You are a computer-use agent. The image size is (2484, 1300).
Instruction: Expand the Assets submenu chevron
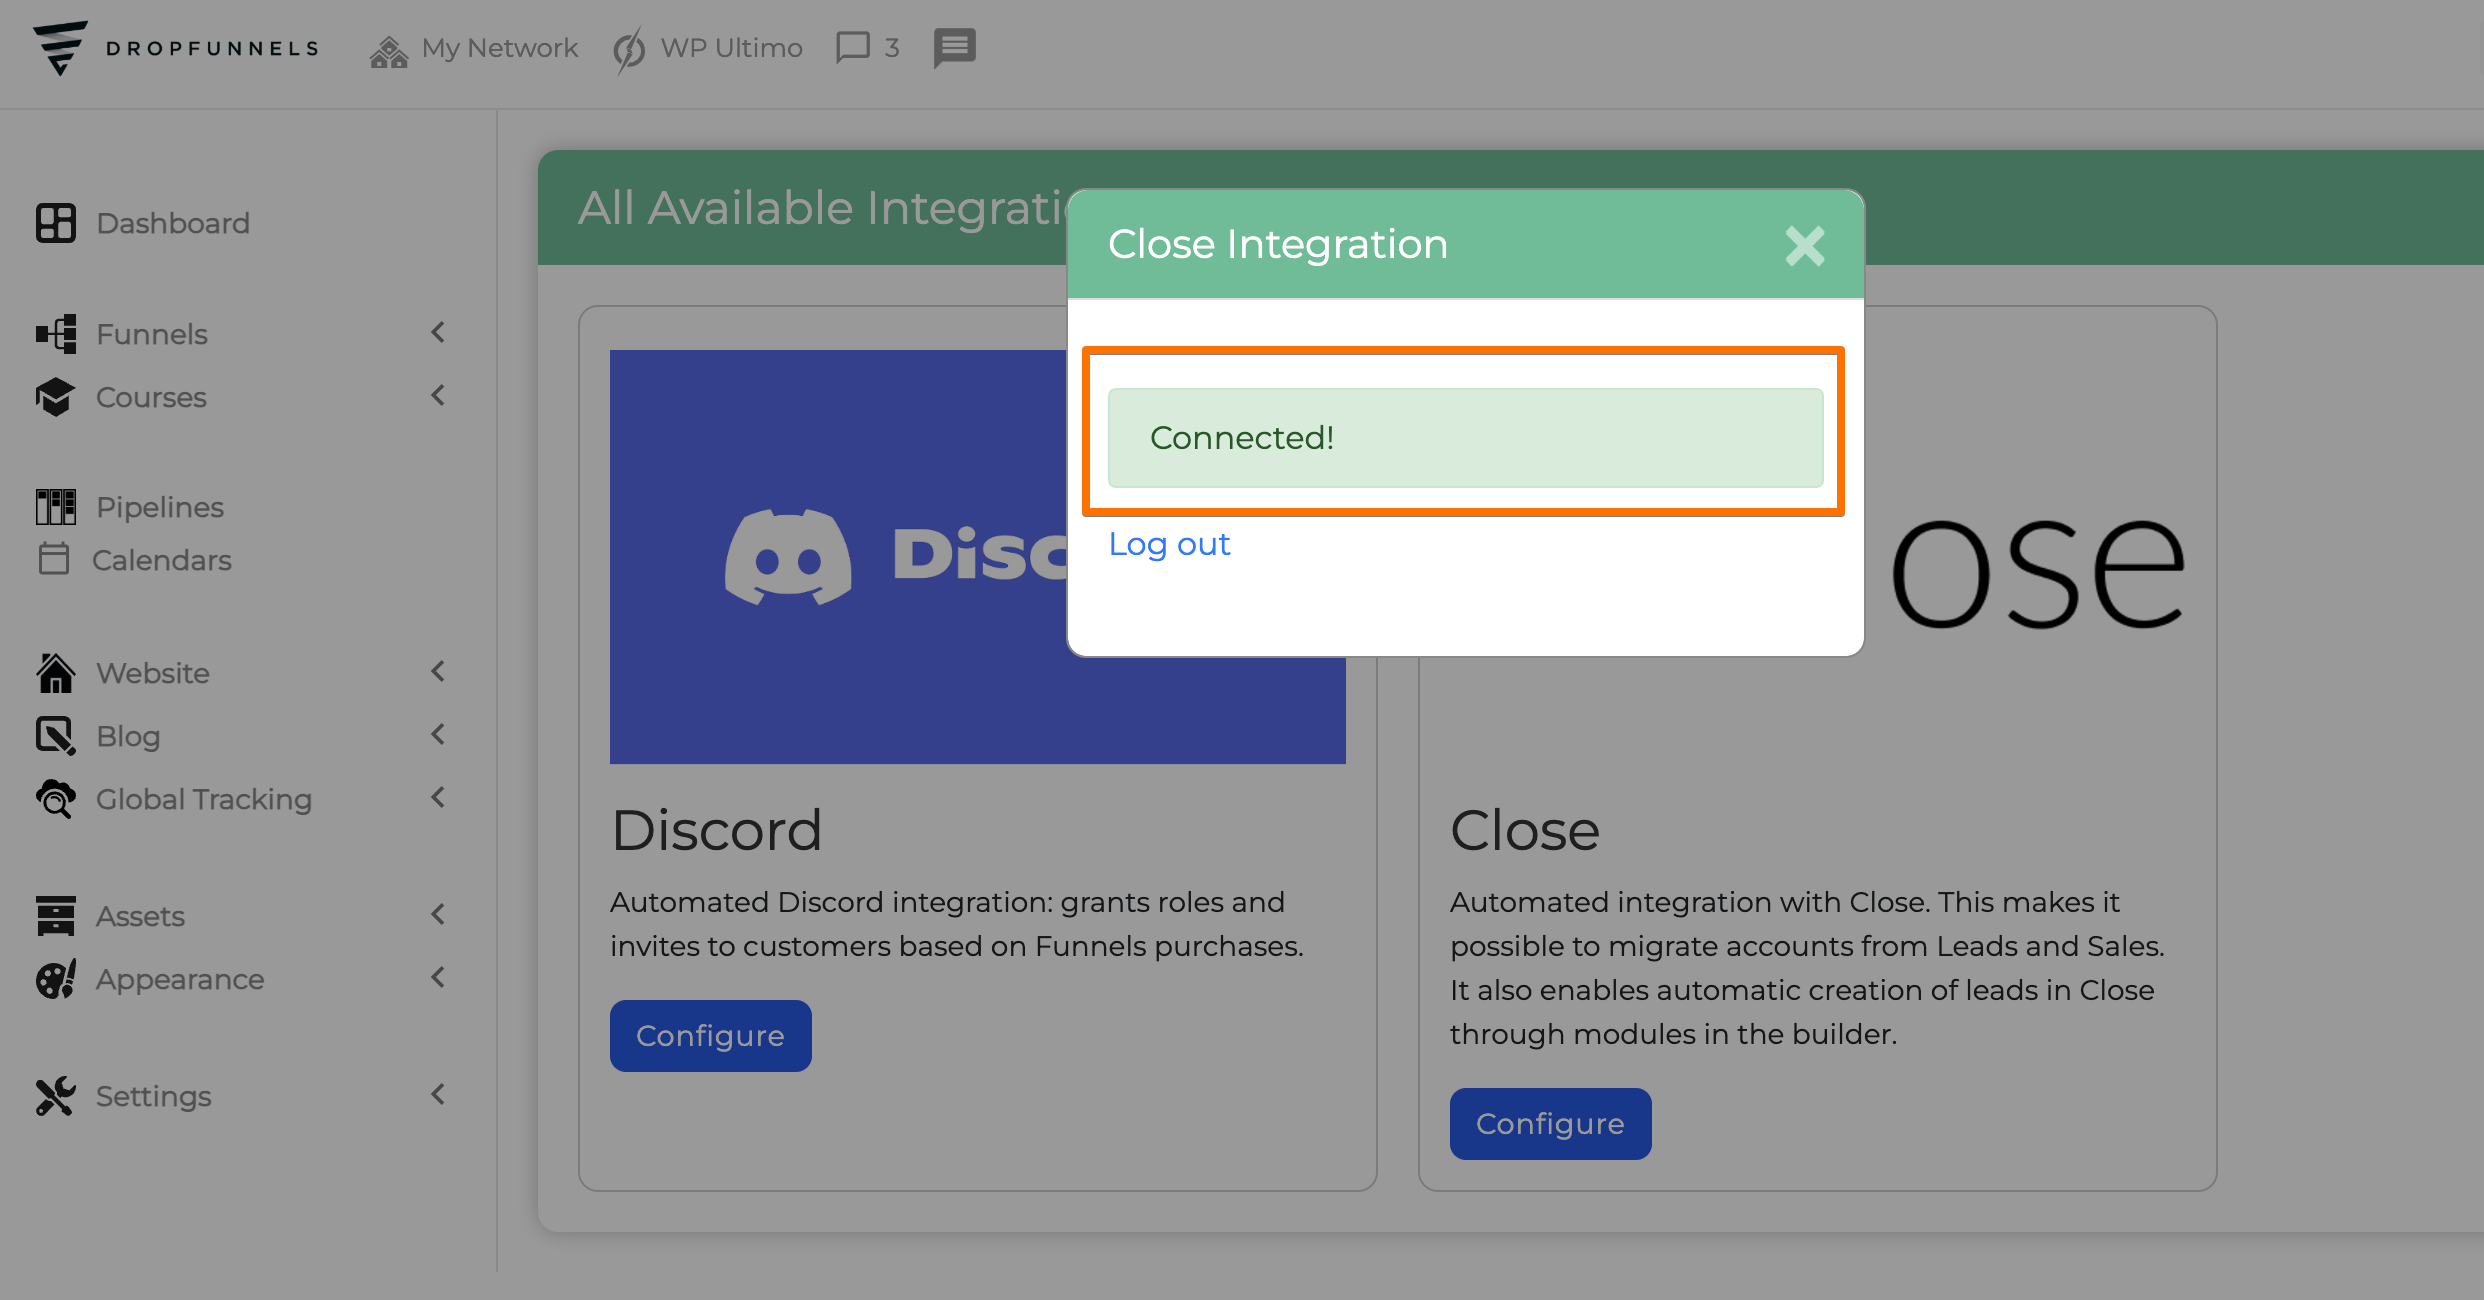pyautogui.click(x=438, y=914)
